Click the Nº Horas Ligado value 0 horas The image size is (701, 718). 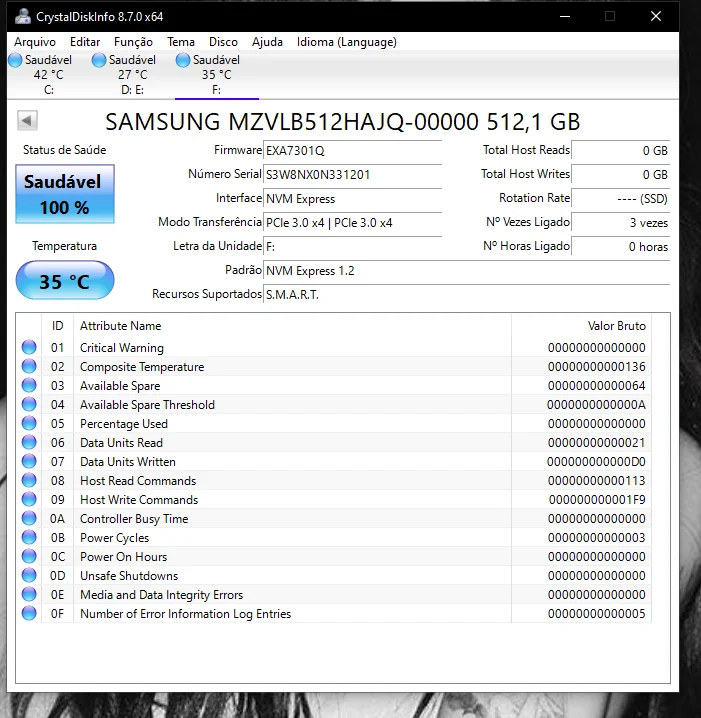click(621, 247)
